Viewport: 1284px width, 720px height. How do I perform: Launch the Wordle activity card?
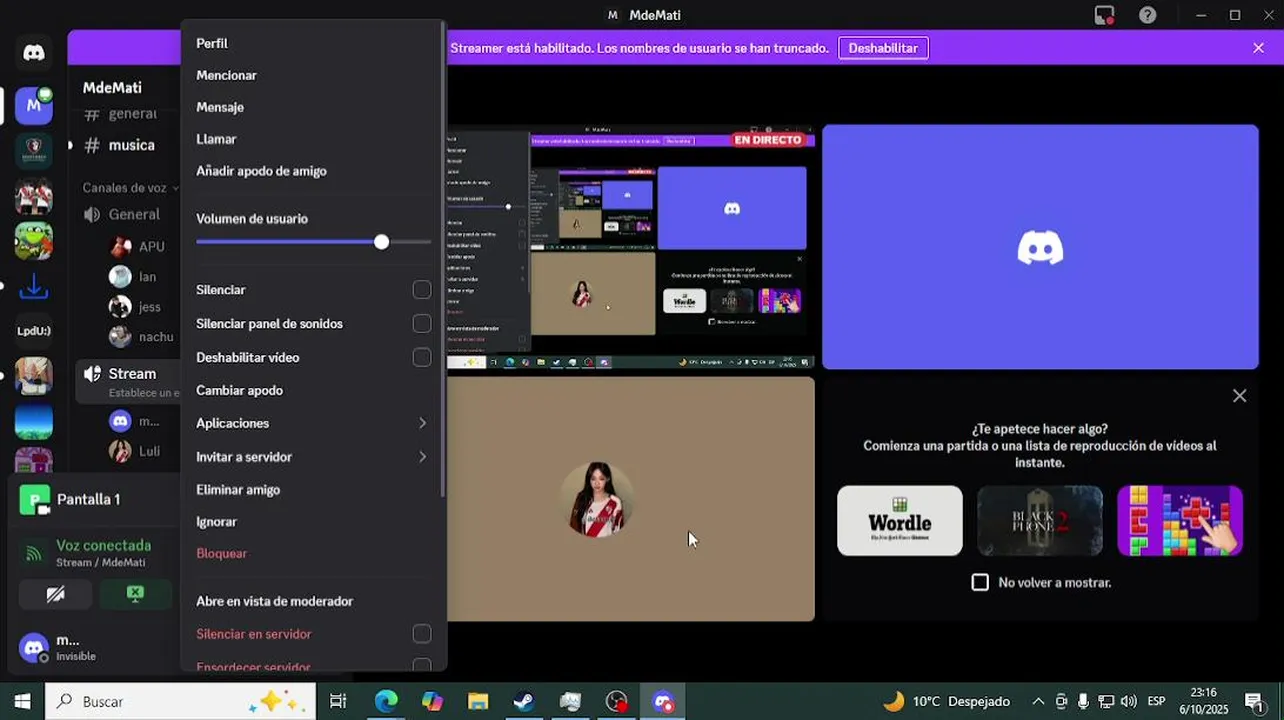(x=900, y=521)
